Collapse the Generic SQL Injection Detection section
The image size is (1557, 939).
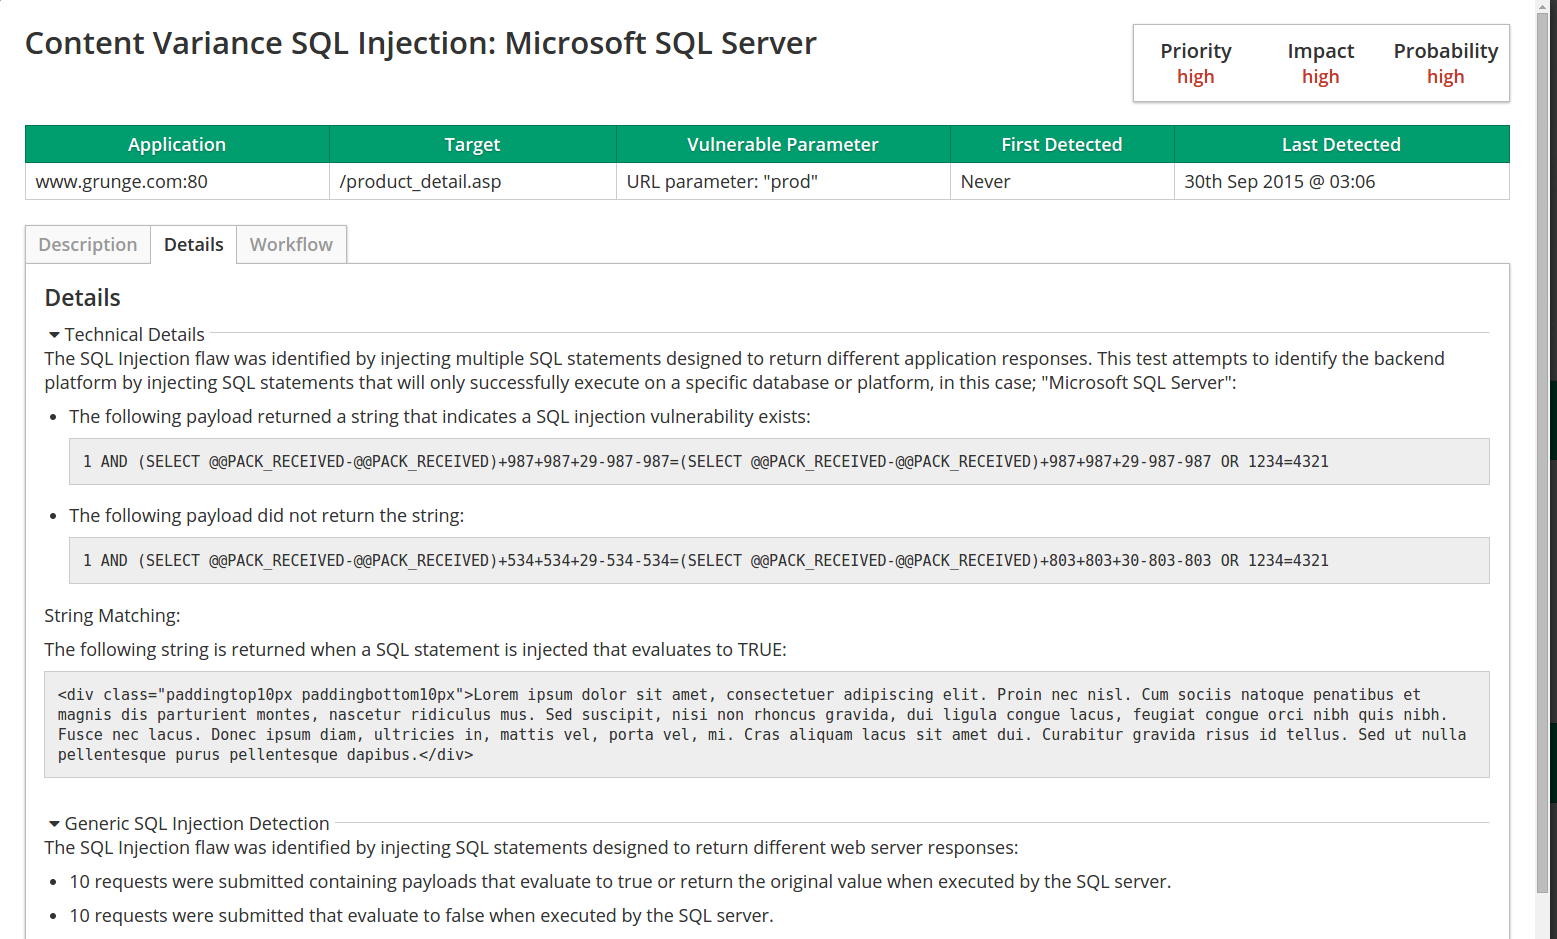54,824
